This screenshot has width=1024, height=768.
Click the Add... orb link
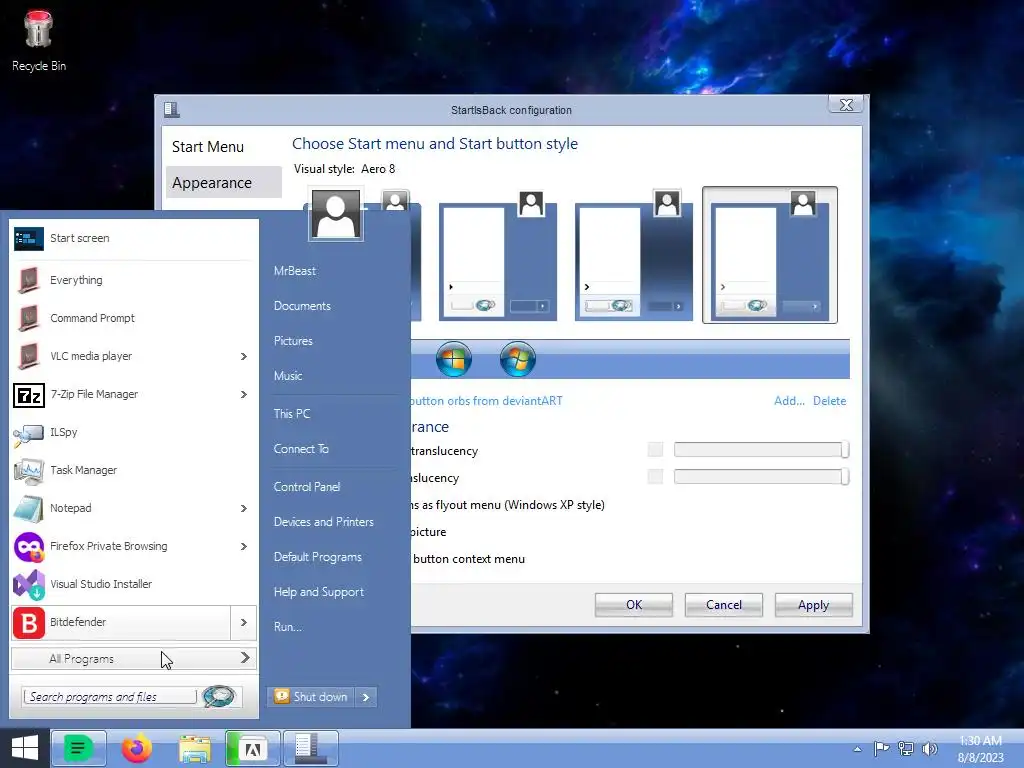789,401
